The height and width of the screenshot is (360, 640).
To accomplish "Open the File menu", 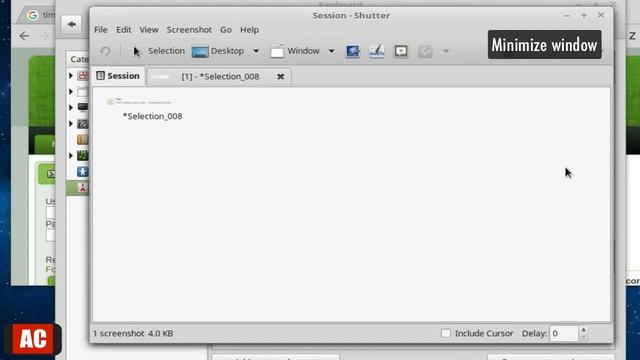I will click(101, 30).
